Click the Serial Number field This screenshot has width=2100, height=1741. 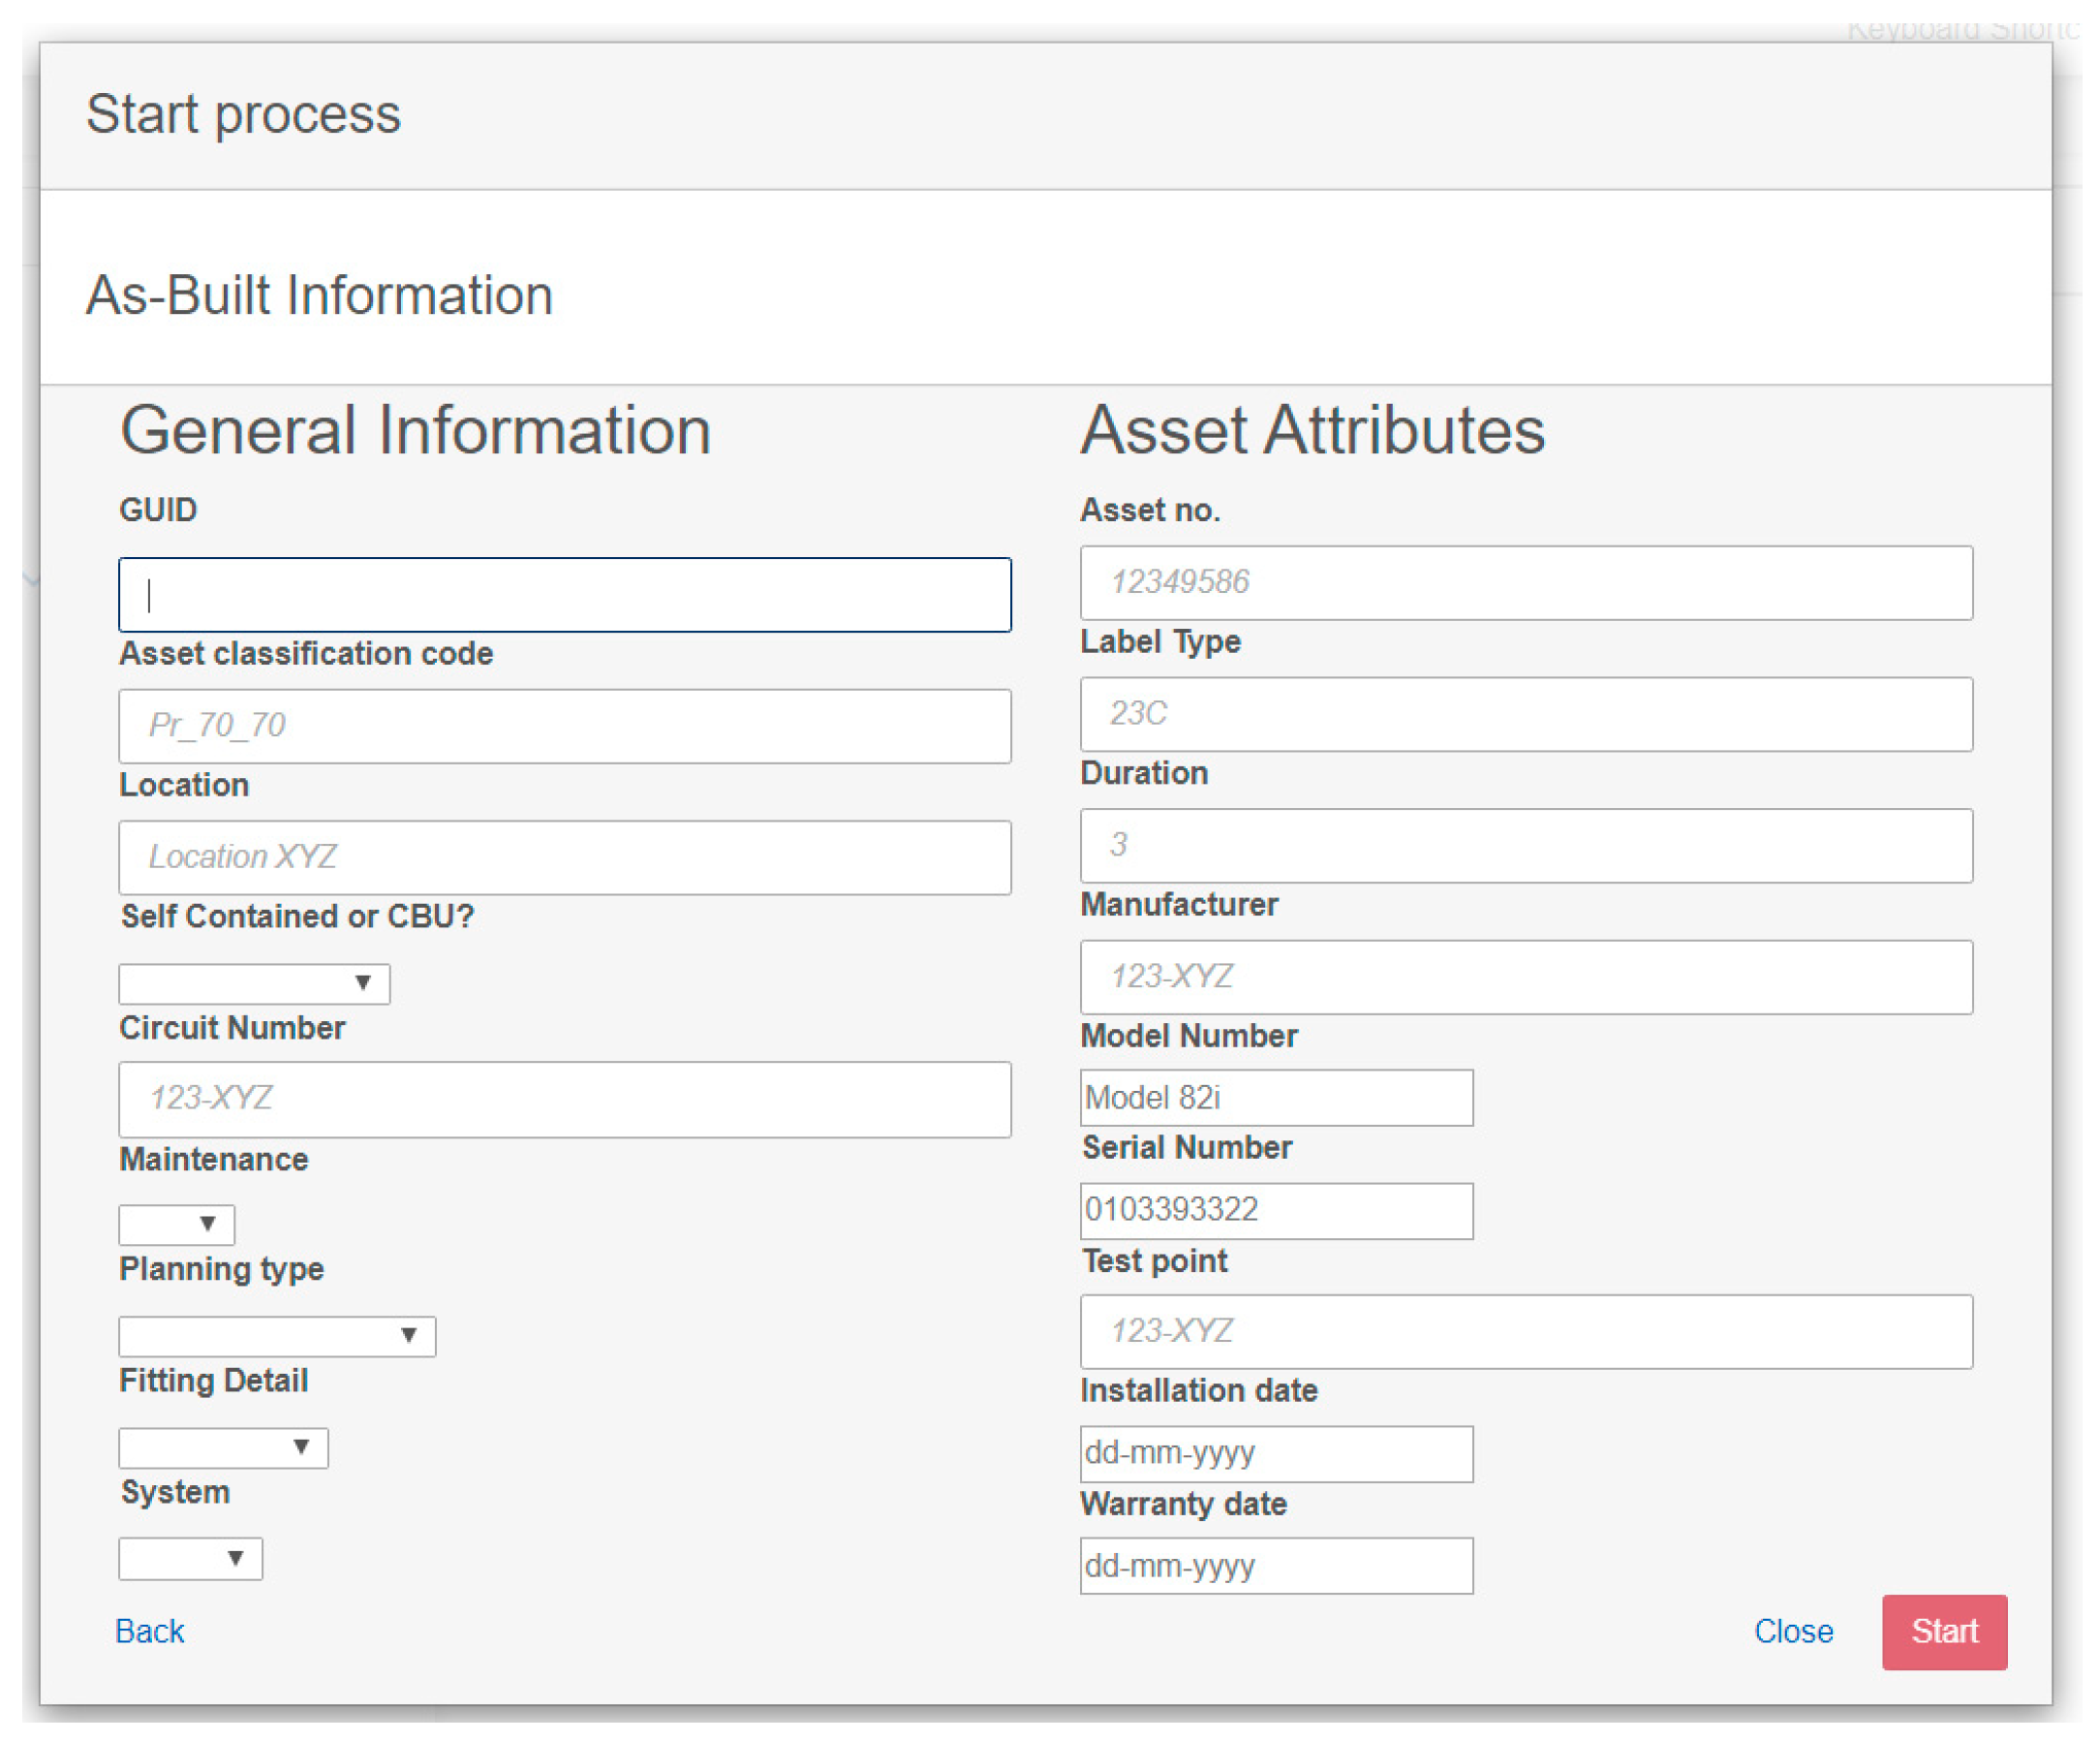click(x=1276, y=1210)
